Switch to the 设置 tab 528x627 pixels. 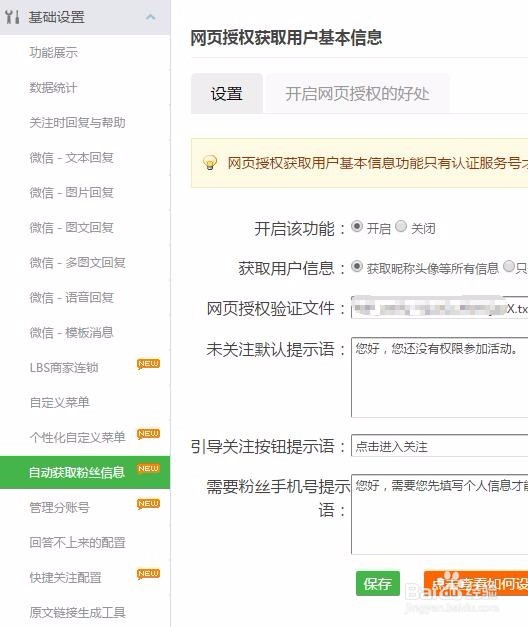pos(227,94)
